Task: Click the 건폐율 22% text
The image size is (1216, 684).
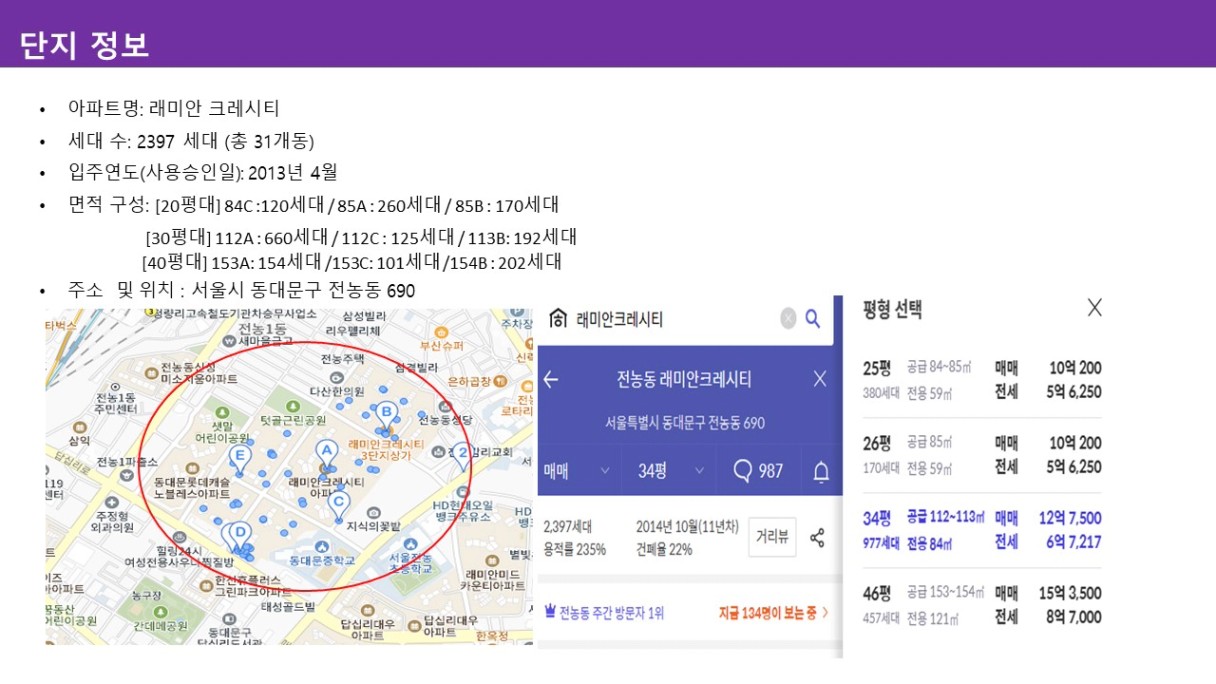Action: pos(664,549)
